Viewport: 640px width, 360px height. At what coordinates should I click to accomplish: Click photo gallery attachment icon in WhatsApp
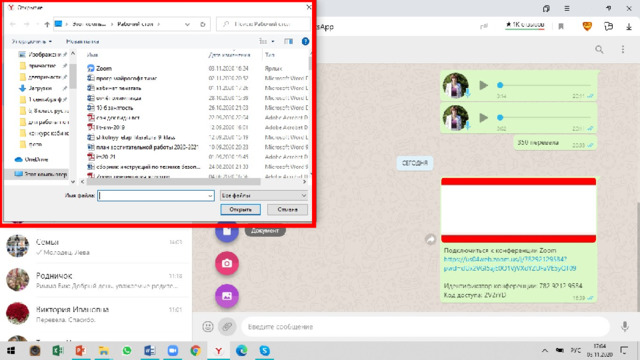click(227, 296)
